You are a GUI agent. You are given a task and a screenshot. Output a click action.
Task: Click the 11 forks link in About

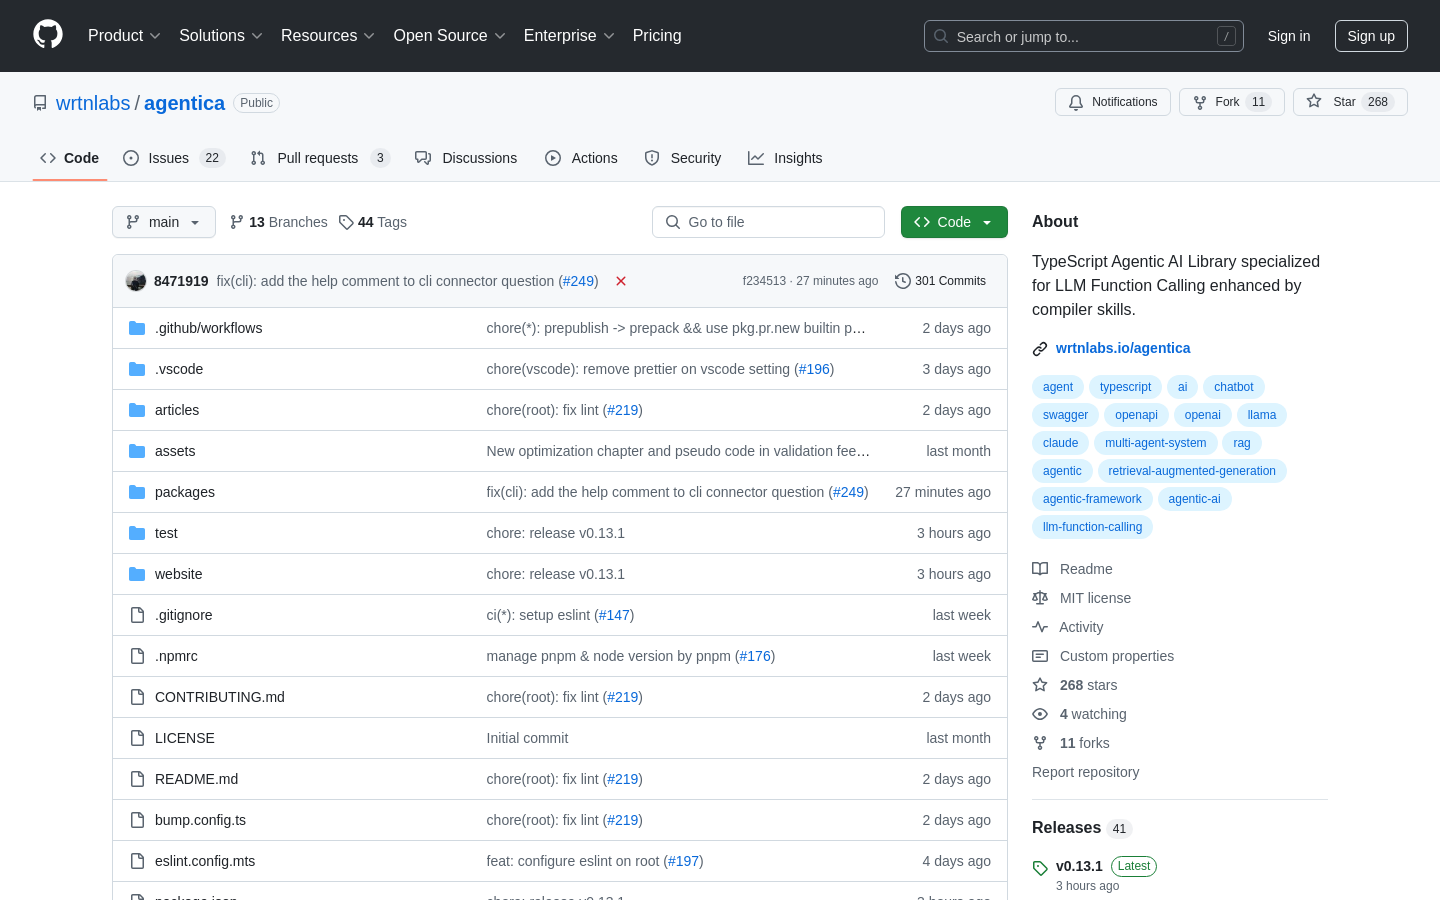click(x=1084, y=743)
